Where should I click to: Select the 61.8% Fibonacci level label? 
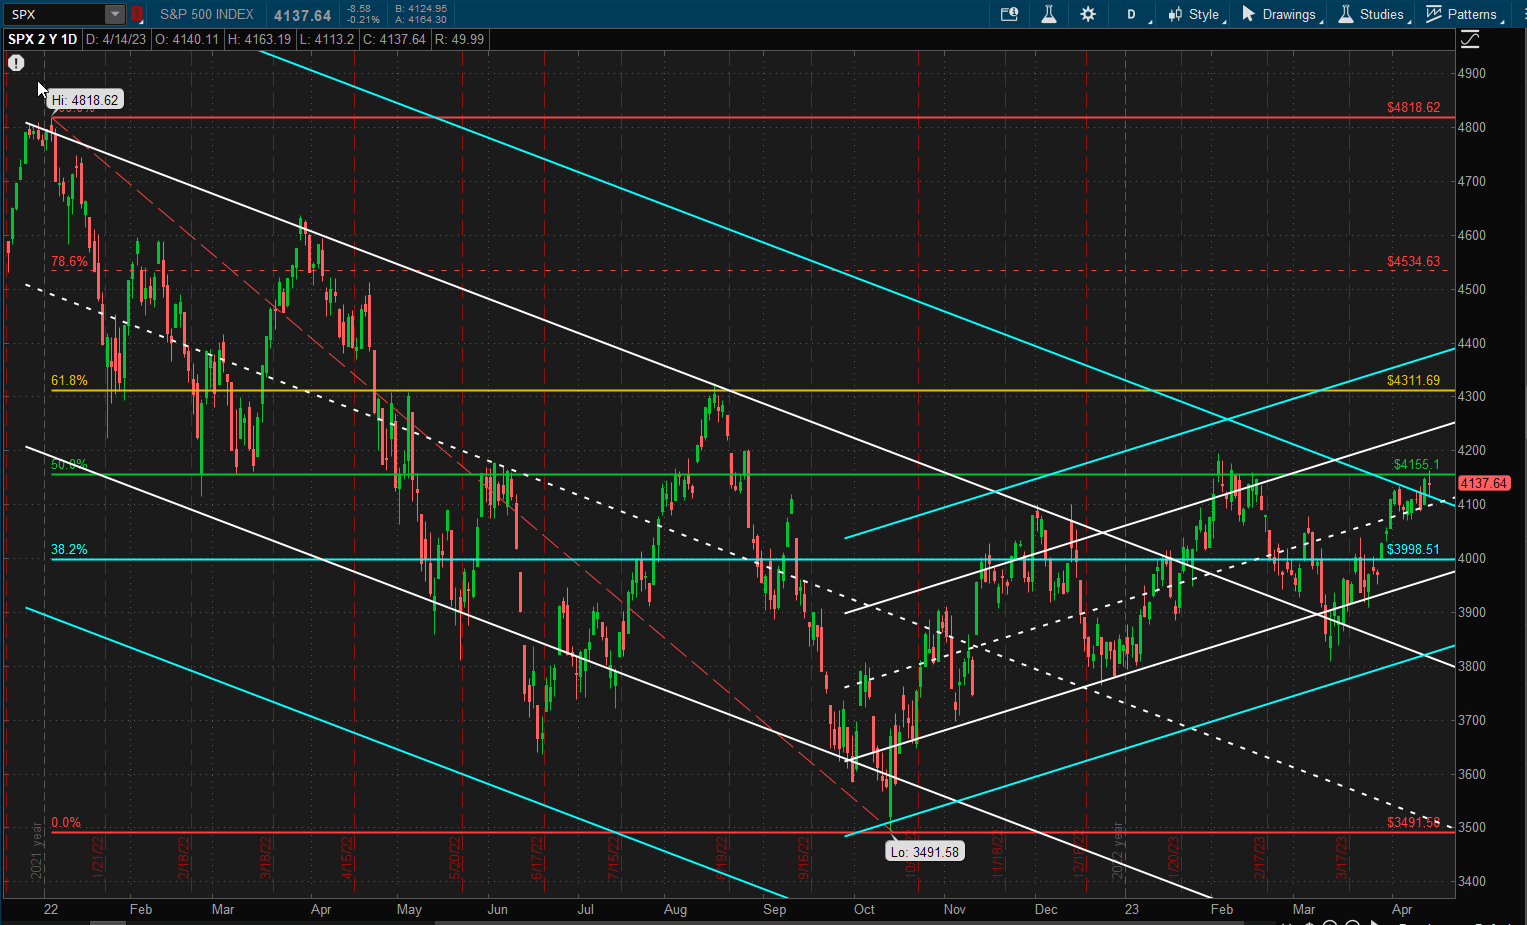(69, 381)
